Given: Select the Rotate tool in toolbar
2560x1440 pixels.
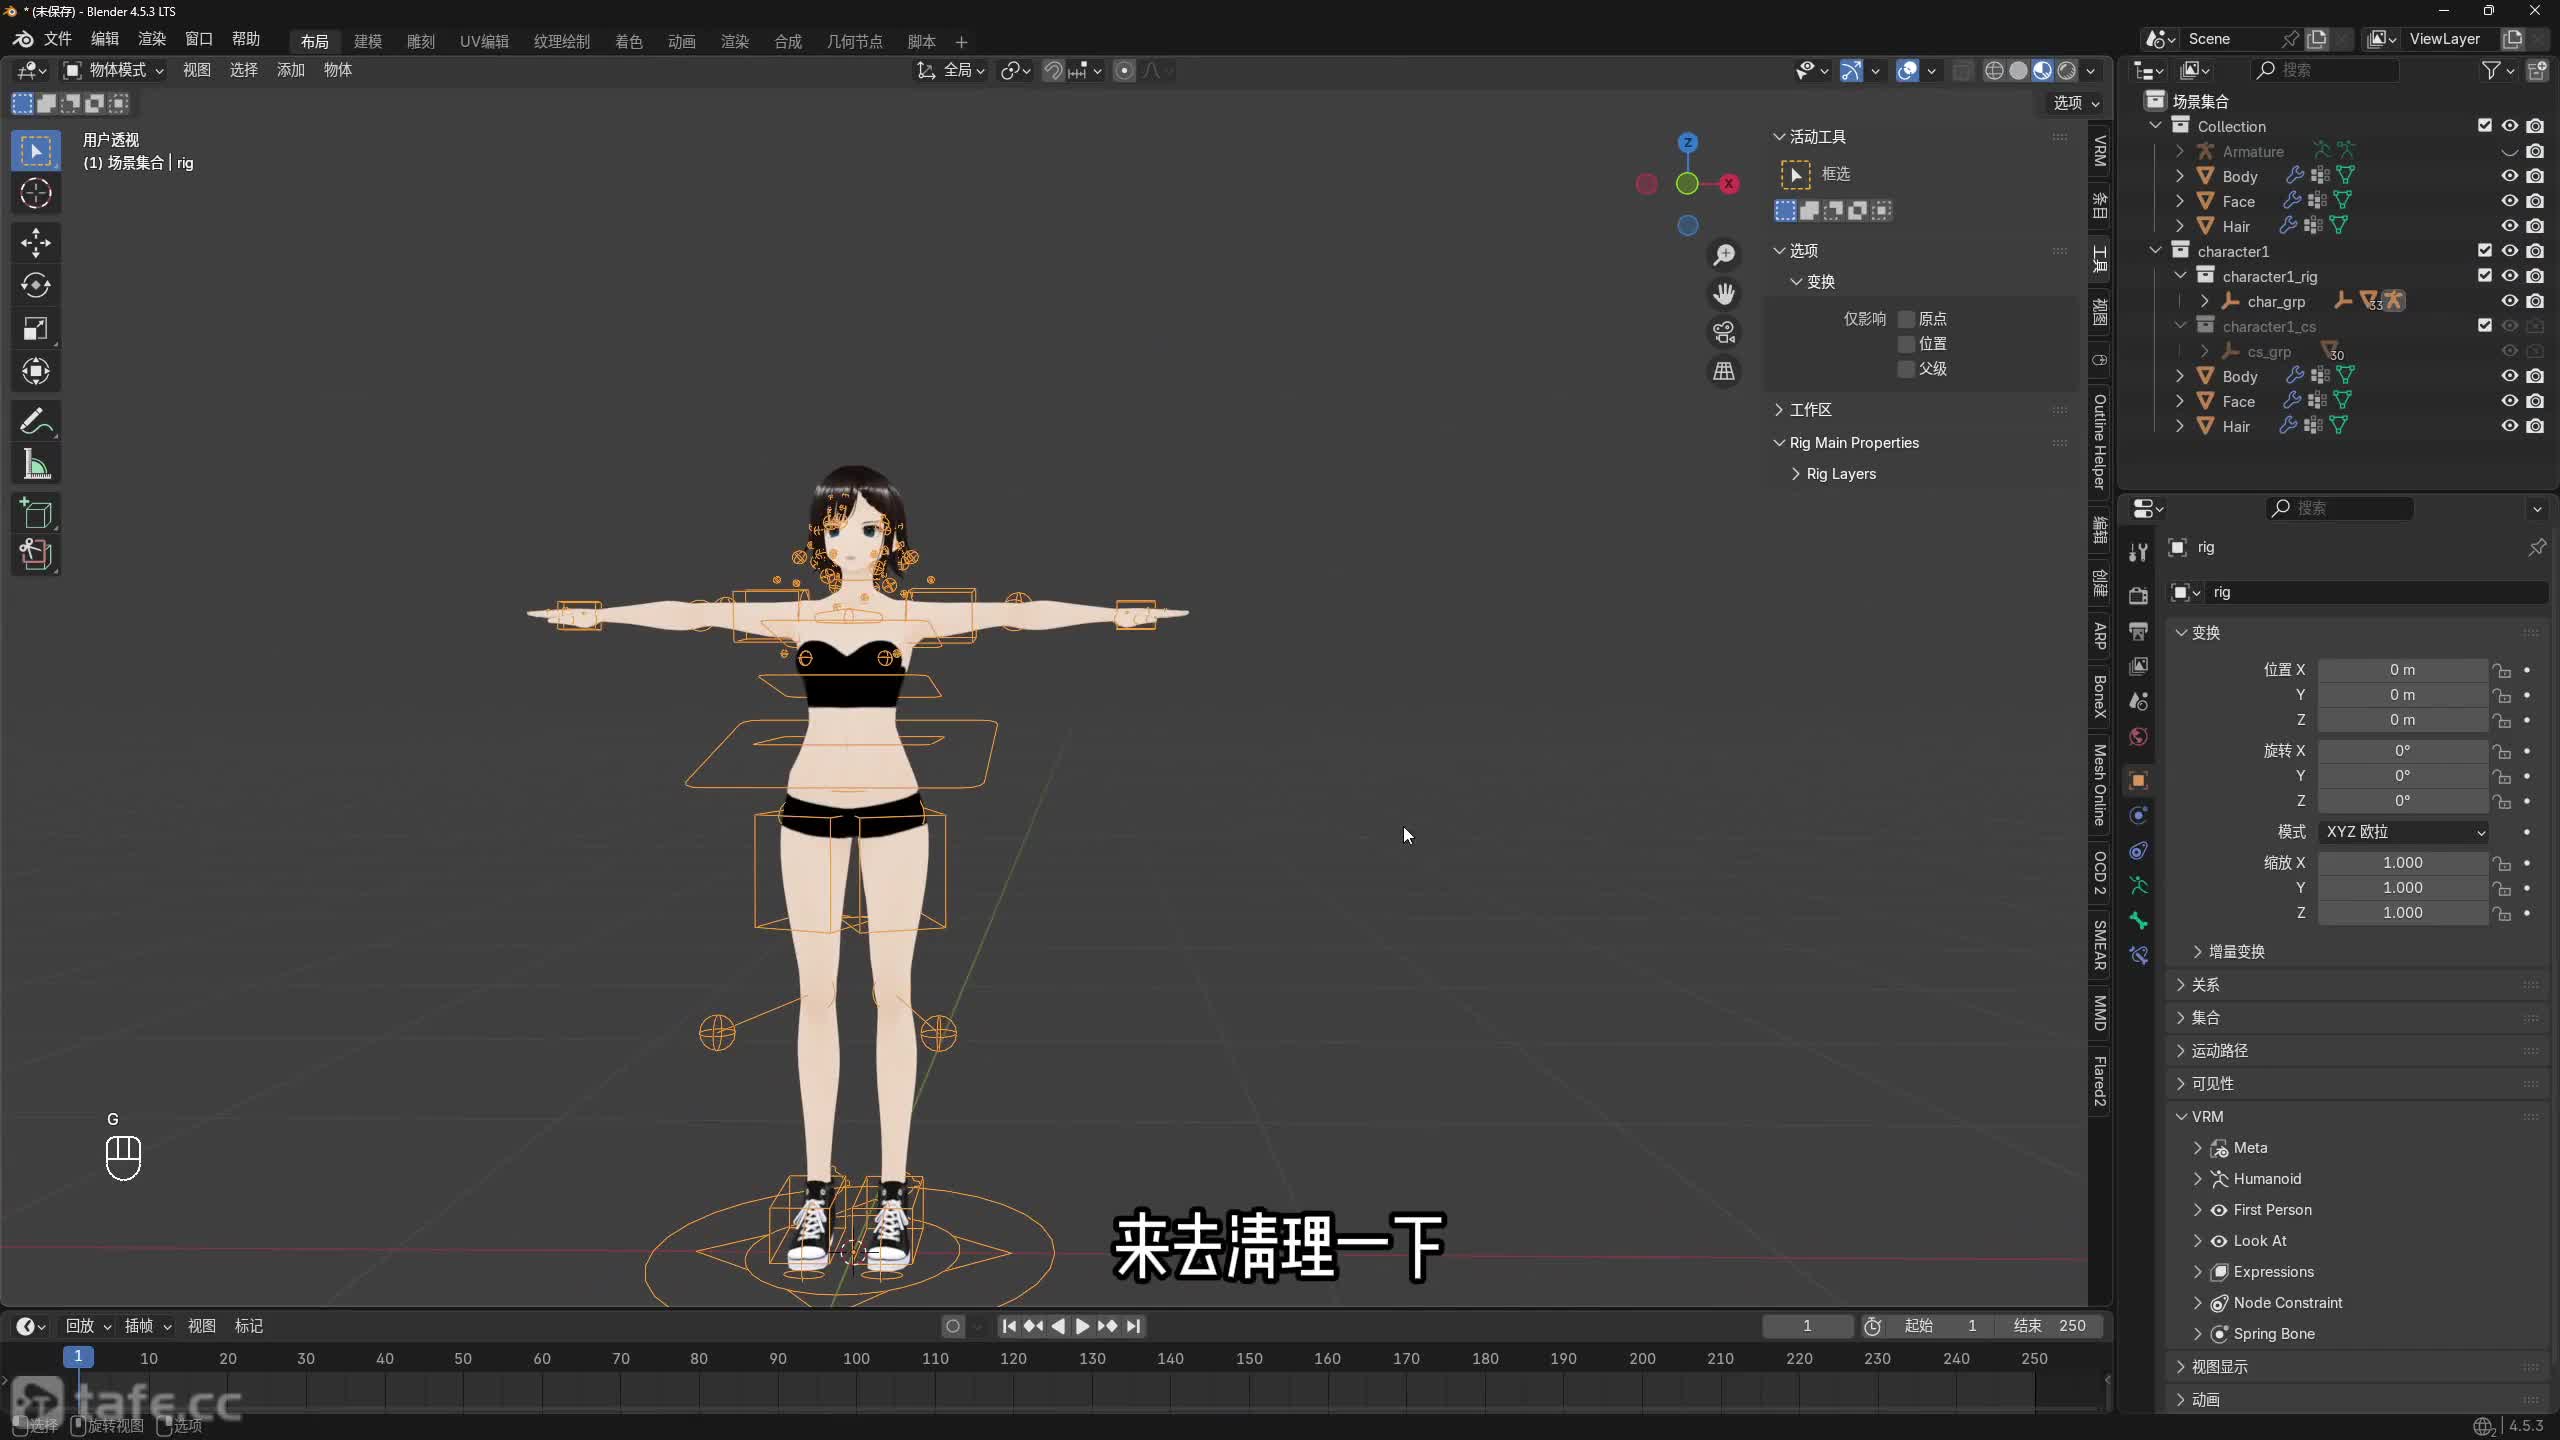Looking at the screenshot, I should tap(36, 286).
